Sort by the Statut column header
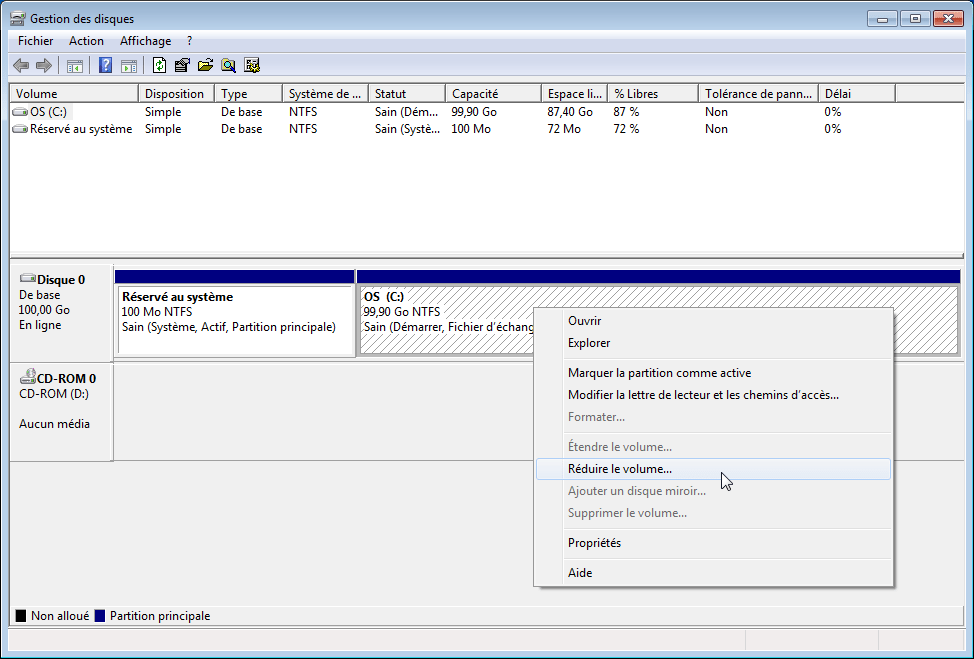The image size is (974, 659). [x=407, y=94]
